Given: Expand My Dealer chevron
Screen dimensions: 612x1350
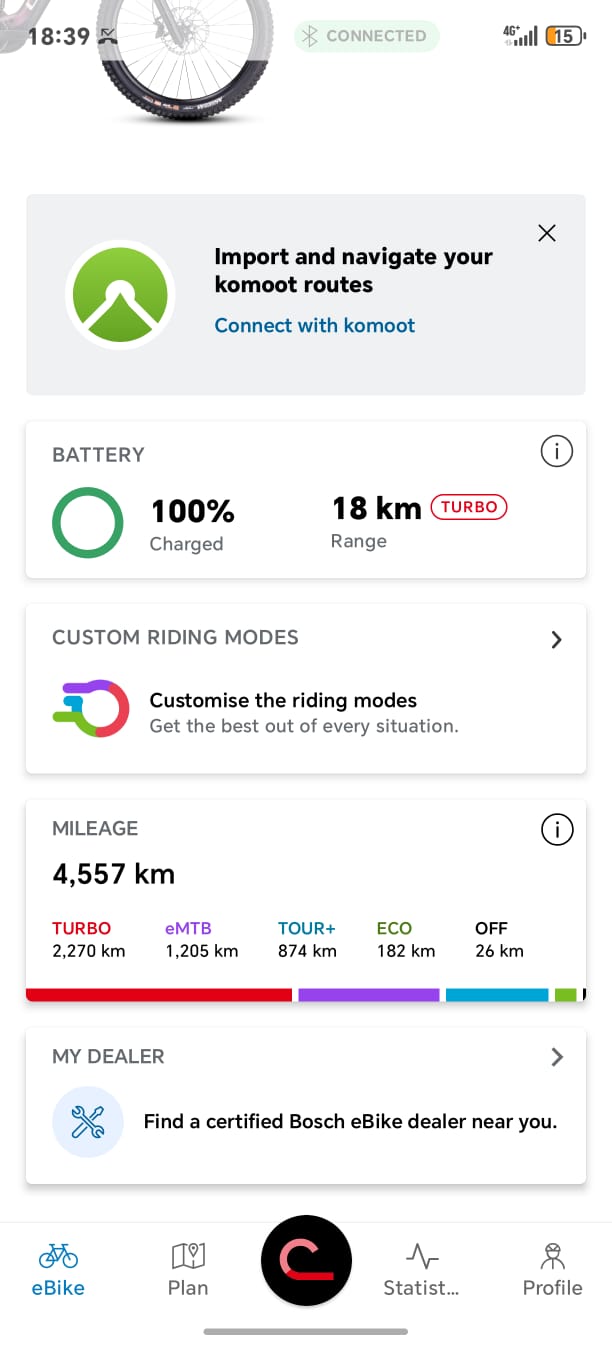Looking at the screenshot, I should (557, 1057).
